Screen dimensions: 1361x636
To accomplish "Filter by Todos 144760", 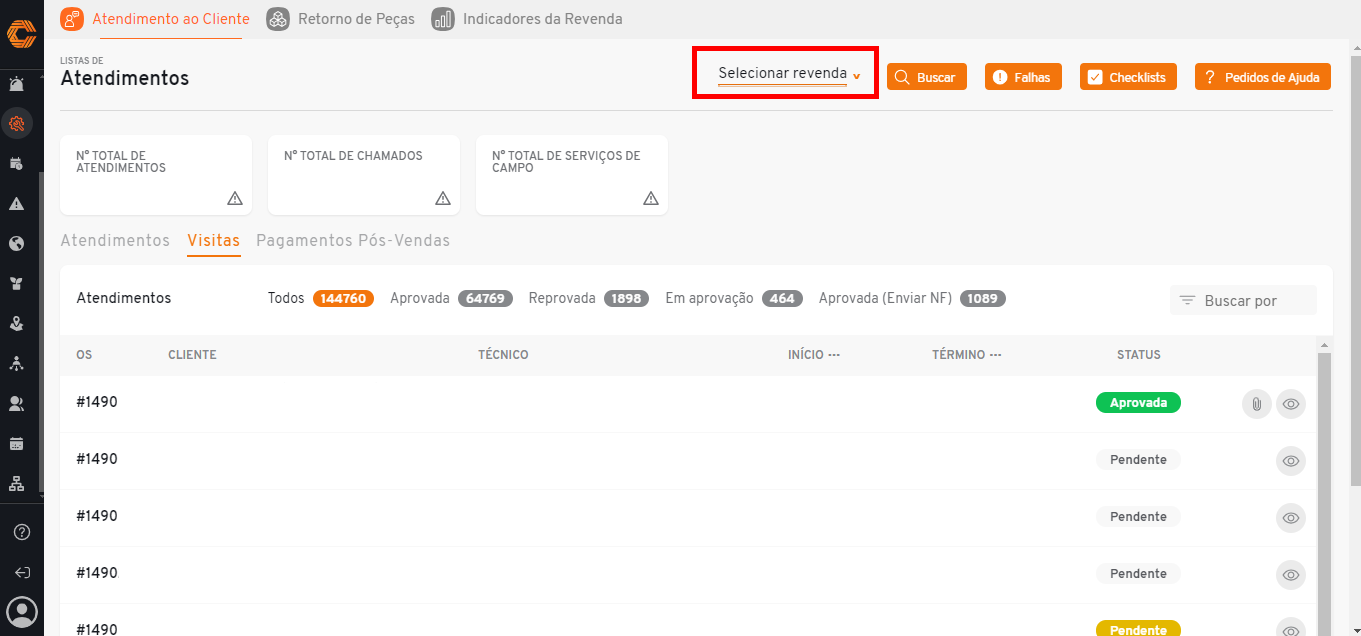I will (320, 298).
